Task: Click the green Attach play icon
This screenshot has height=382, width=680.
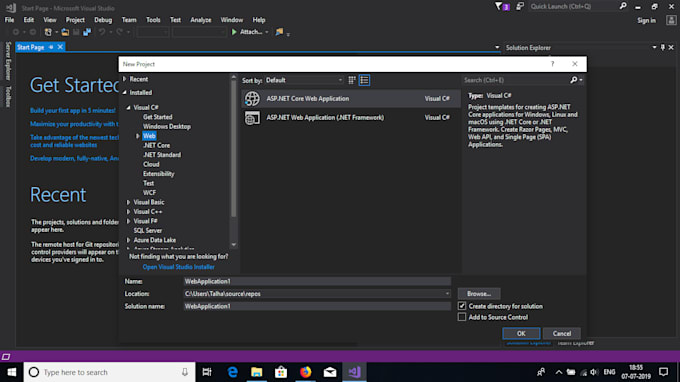Action: point(234,32)
